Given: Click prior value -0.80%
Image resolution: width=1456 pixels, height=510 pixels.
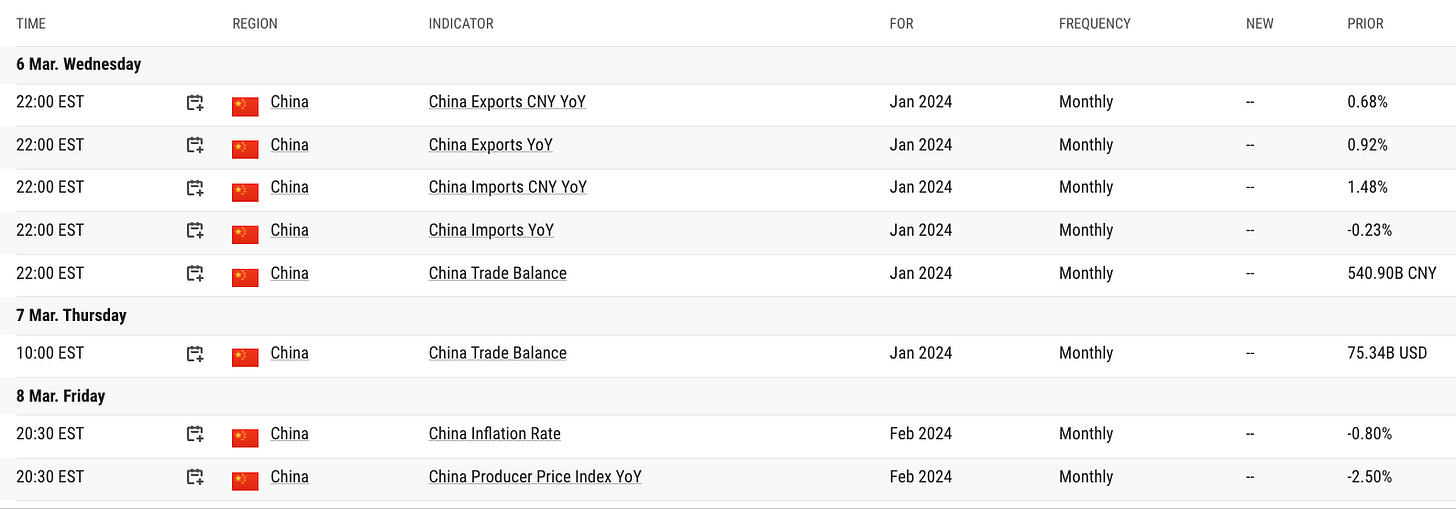Looking at the screenshot, I should 1370,434.
